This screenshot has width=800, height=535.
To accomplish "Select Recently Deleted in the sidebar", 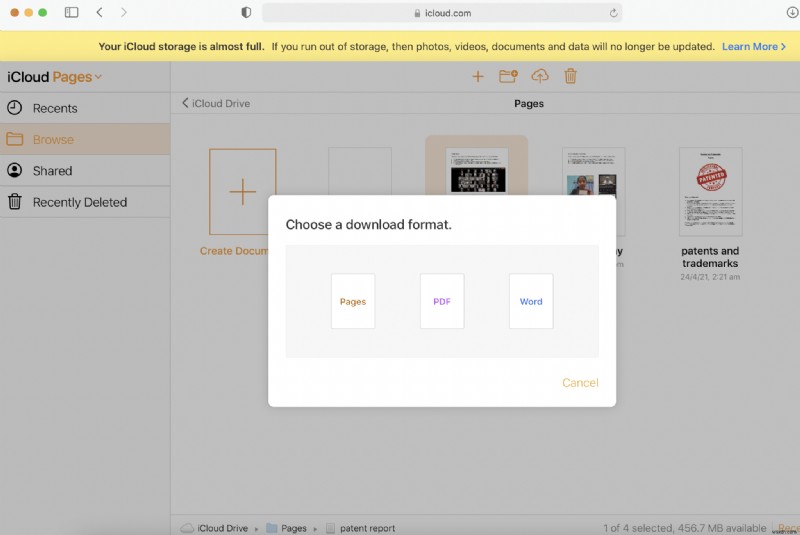I will pos(85,202).
